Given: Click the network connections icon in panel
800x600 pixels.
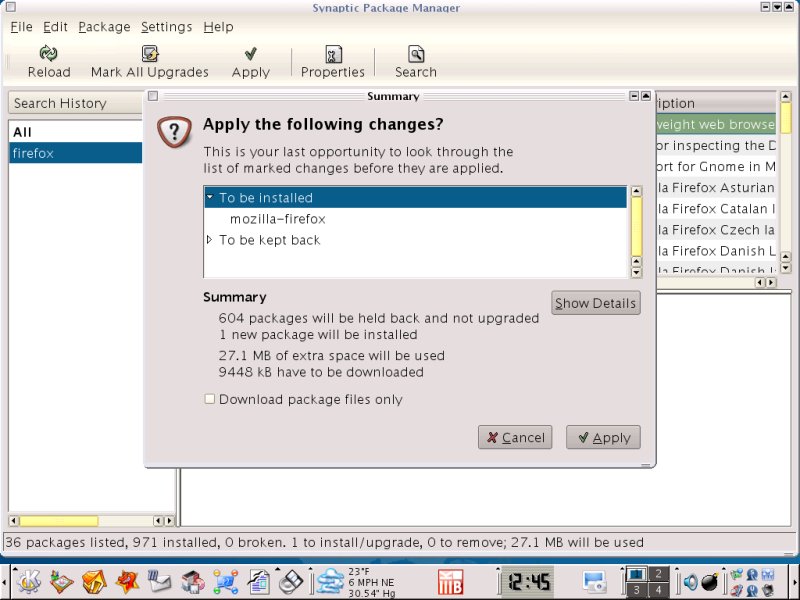Looking at the screenshot, I should click(x=226, y=582).
